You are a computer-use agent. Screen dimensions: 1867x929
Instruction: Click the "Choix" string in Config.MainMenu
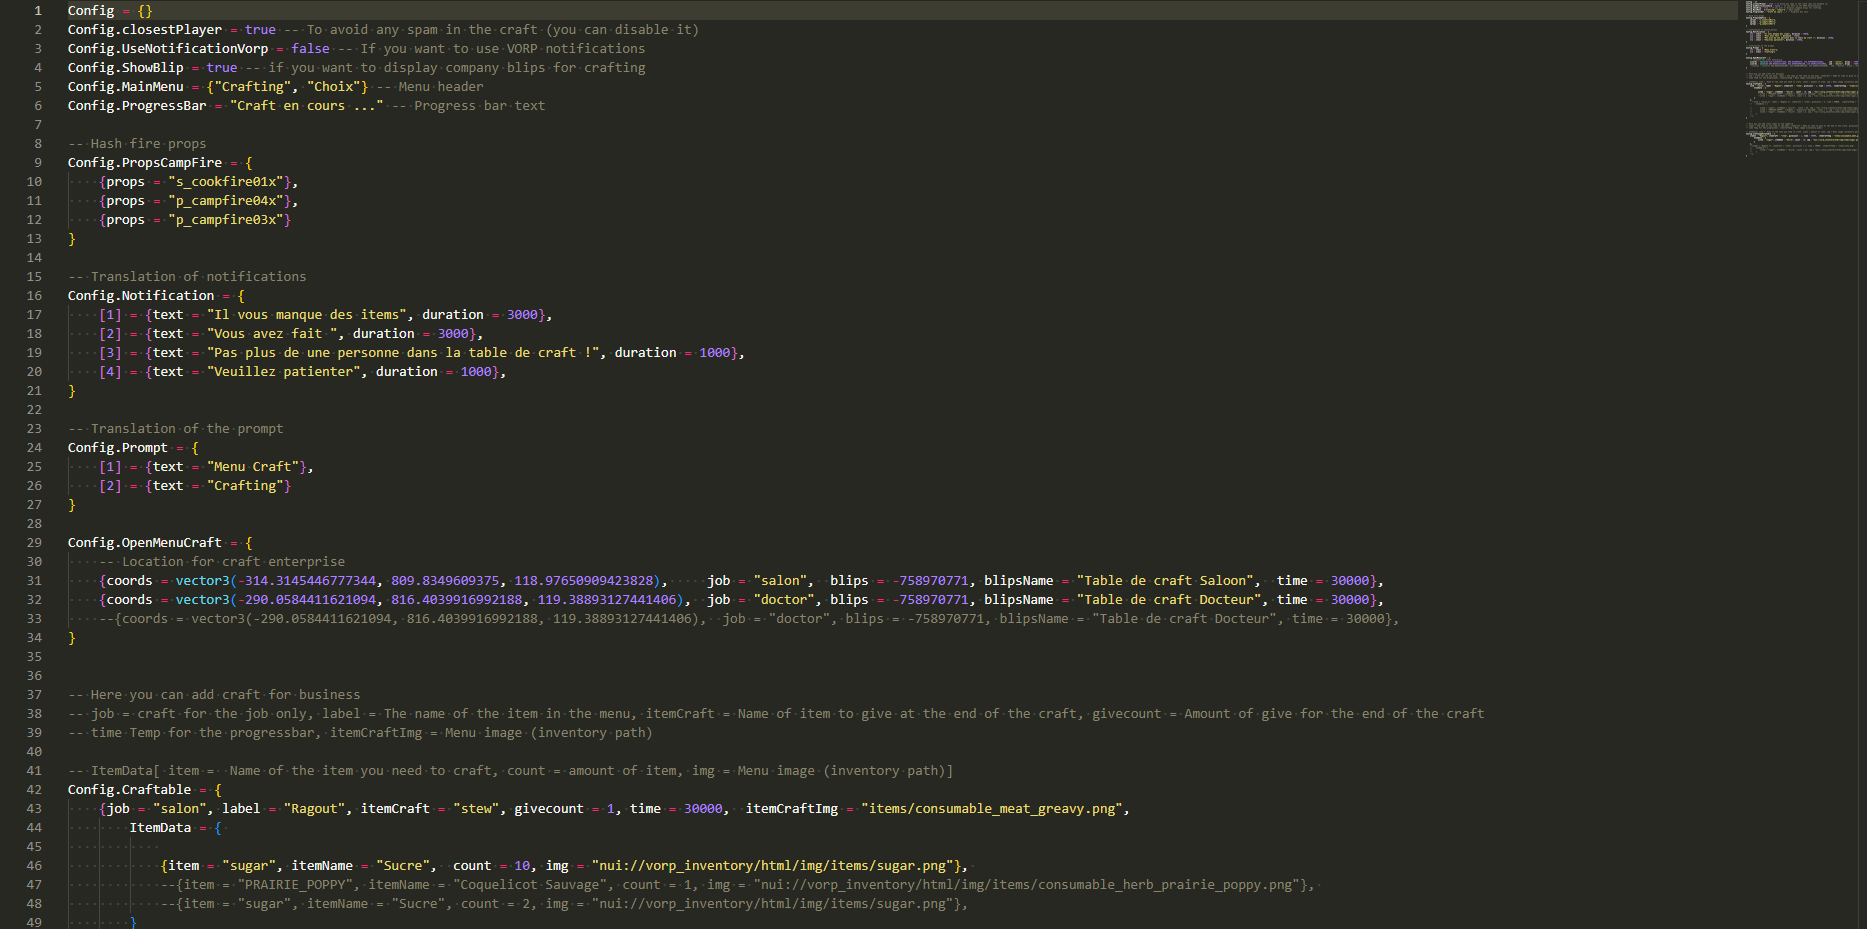333,87
